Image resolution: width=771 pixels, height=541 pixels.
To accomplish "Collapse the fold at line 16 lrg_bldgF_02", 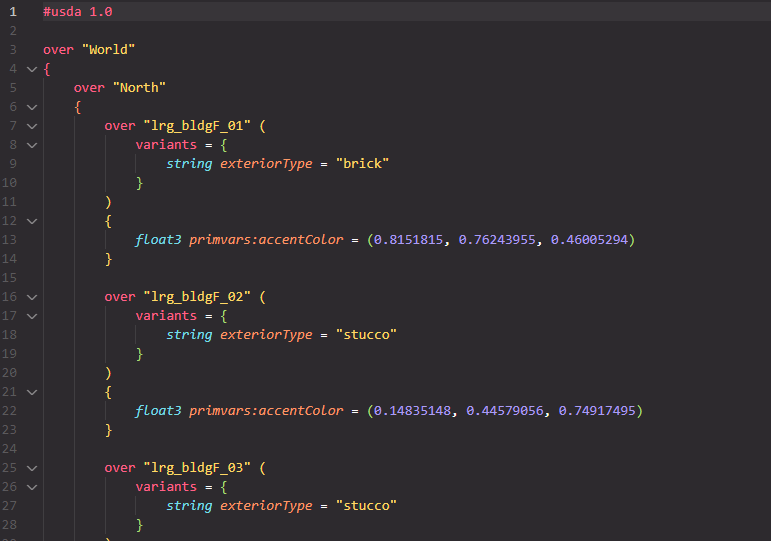I will click(32, 298).
